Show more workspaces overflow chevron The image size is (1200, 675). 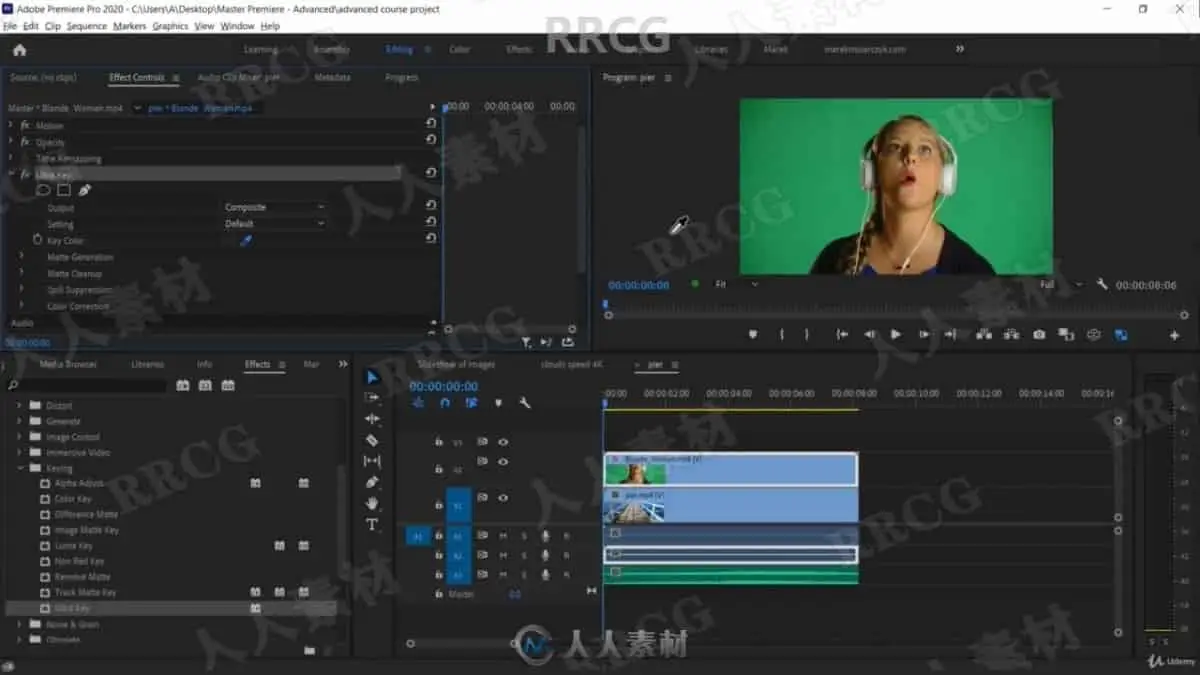click(x=960, y=48)
